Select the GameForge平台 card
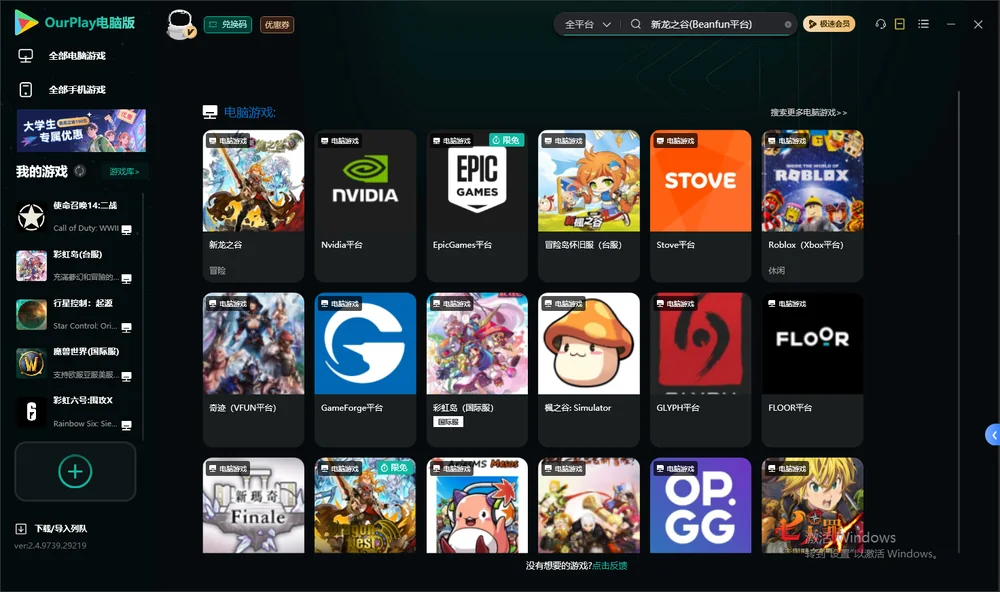Viewport: 1000px width, 592px height. coord(365,369)
